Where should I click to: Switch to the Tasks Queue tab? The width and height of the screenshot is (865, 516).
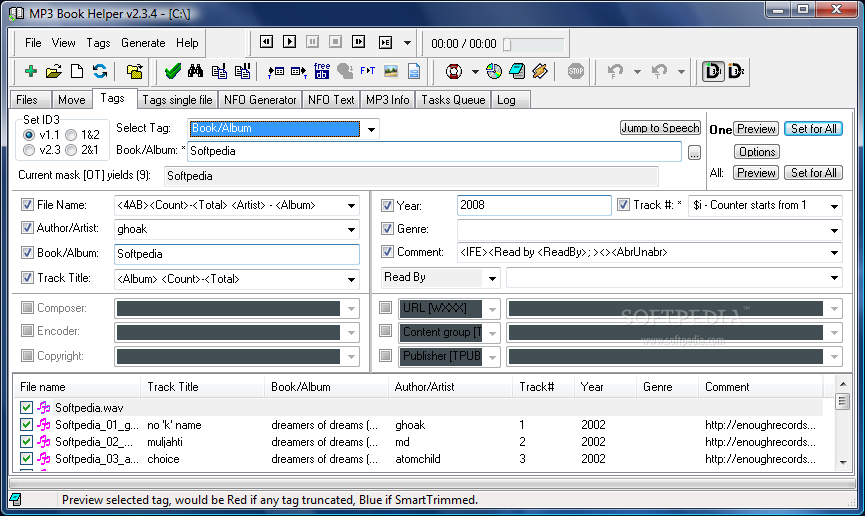(x=453, y=100)
